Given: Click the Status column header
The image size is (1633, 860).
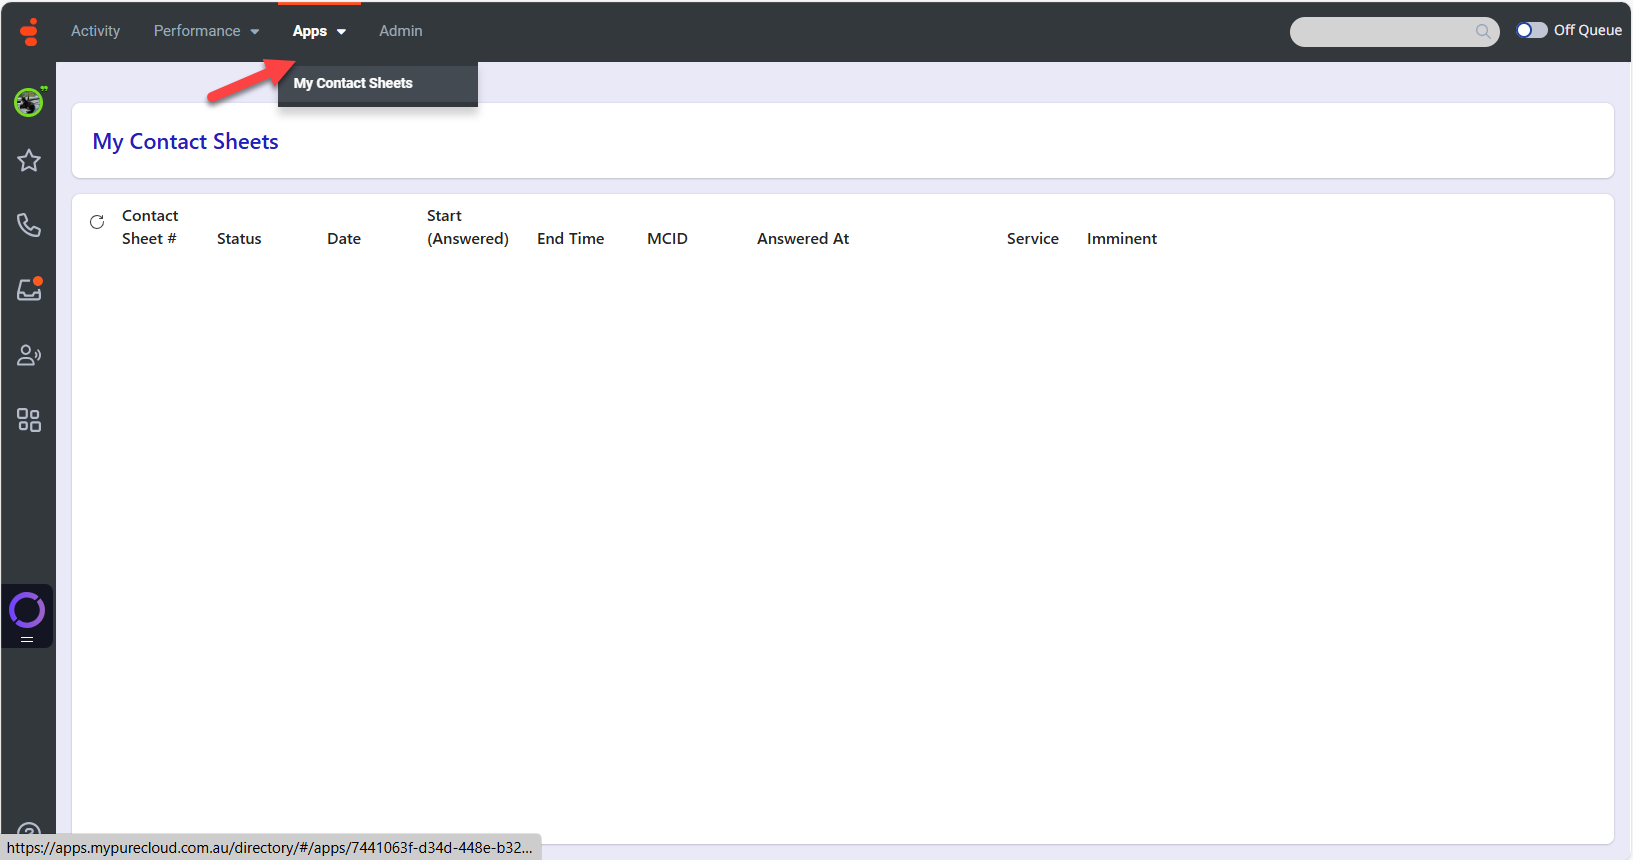Looking at the screenshot, I should pyautogui.click(x=239, y=239).
